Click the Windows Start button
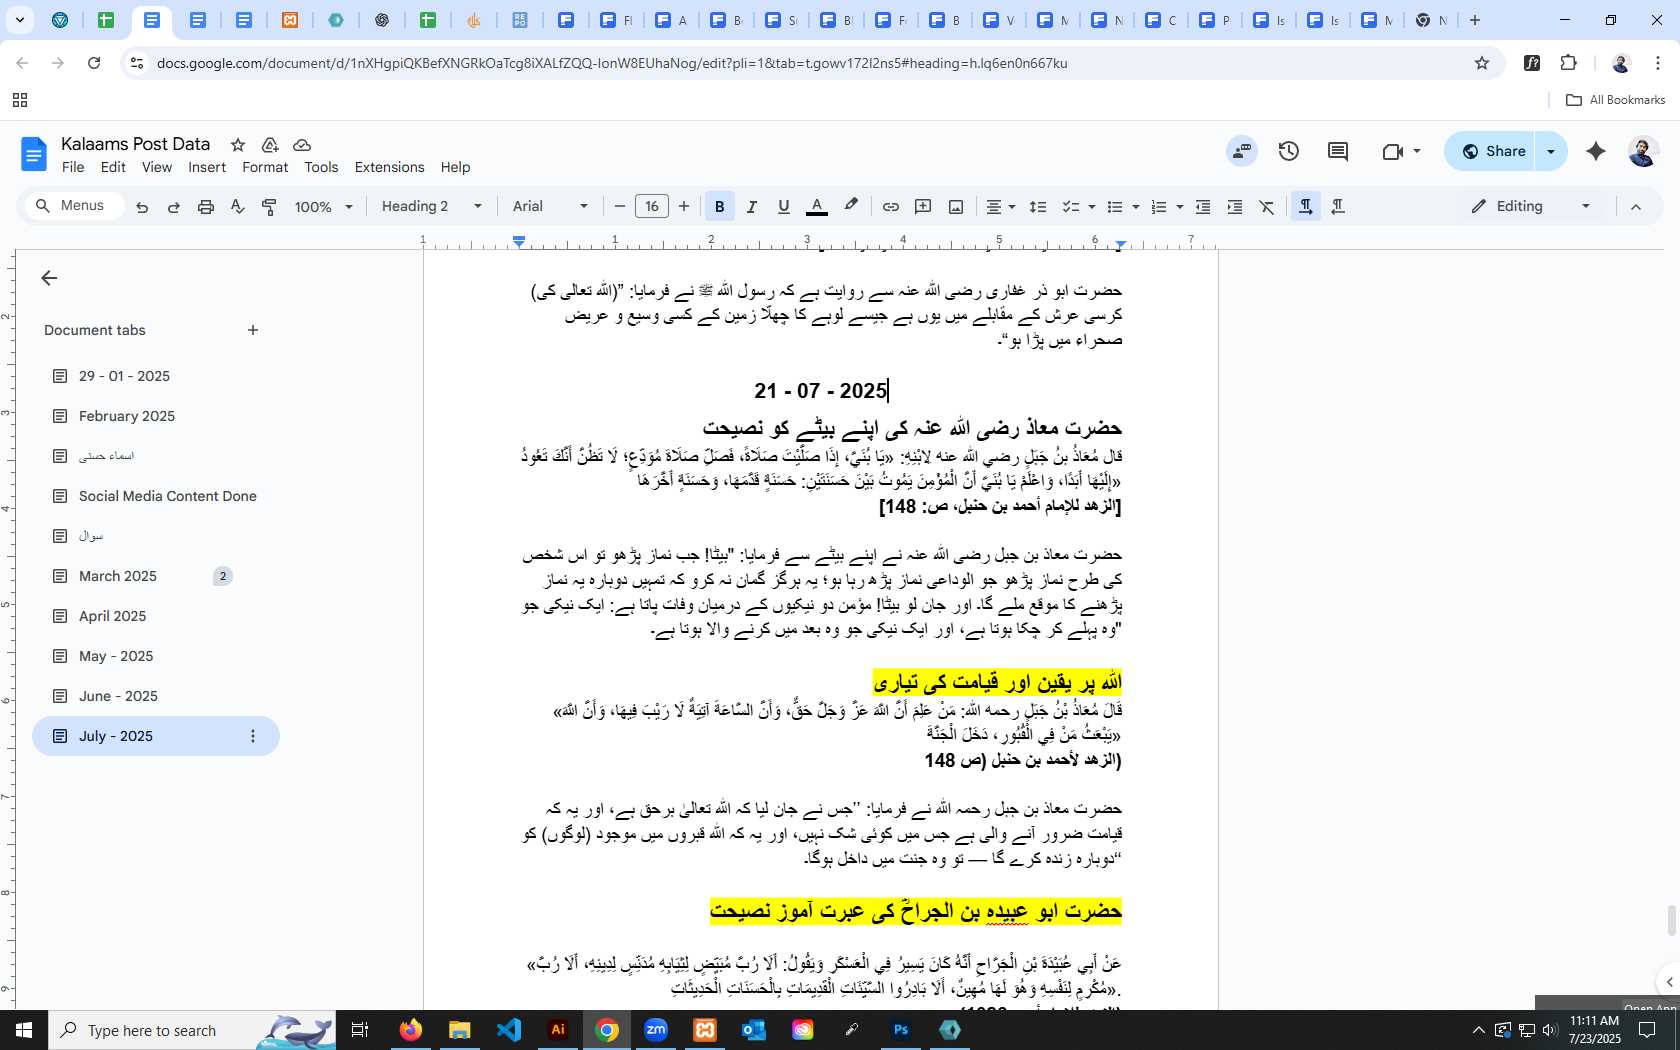The image size is (1680, 1050). click(24, 1030)
